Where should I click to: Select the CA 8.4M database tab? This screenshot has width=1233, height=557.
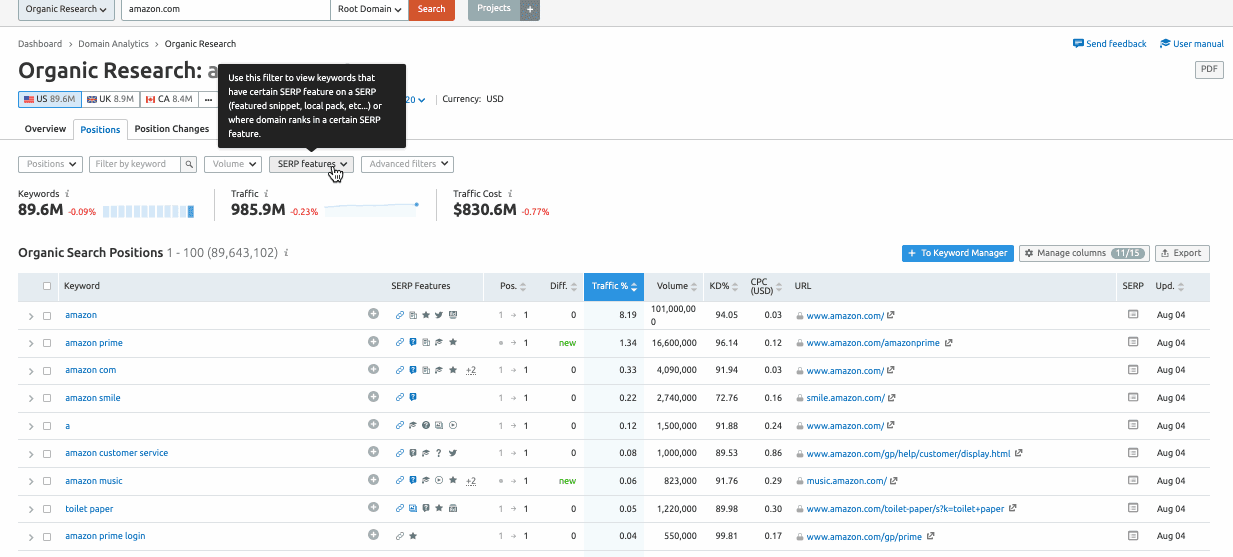click(x=168, y=99)
